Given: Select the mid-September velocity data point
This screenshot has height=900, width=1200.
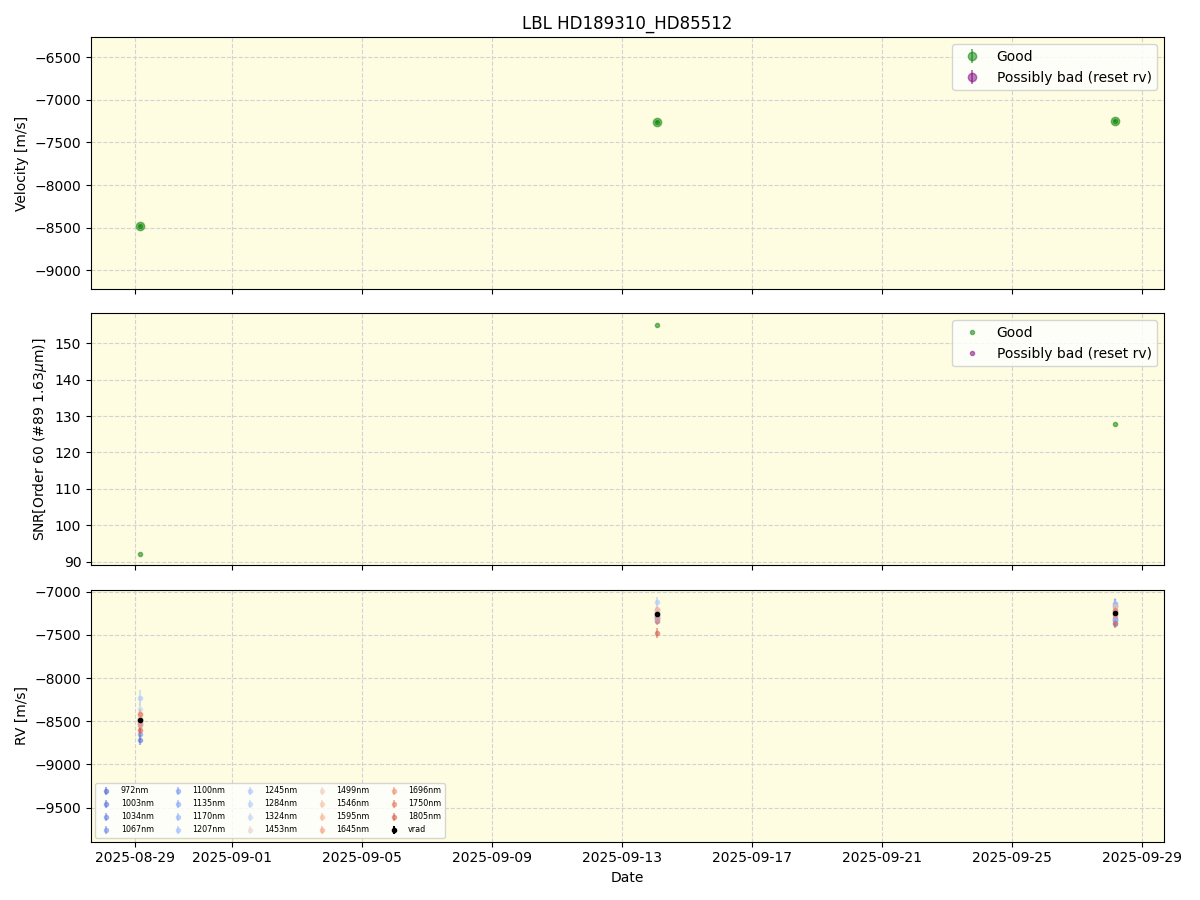Looking at the screenshot, I should (657, 122).
